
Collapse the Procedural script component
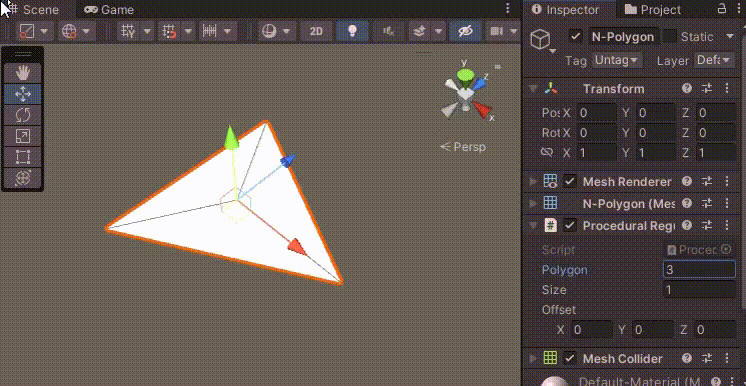point(533,225)
